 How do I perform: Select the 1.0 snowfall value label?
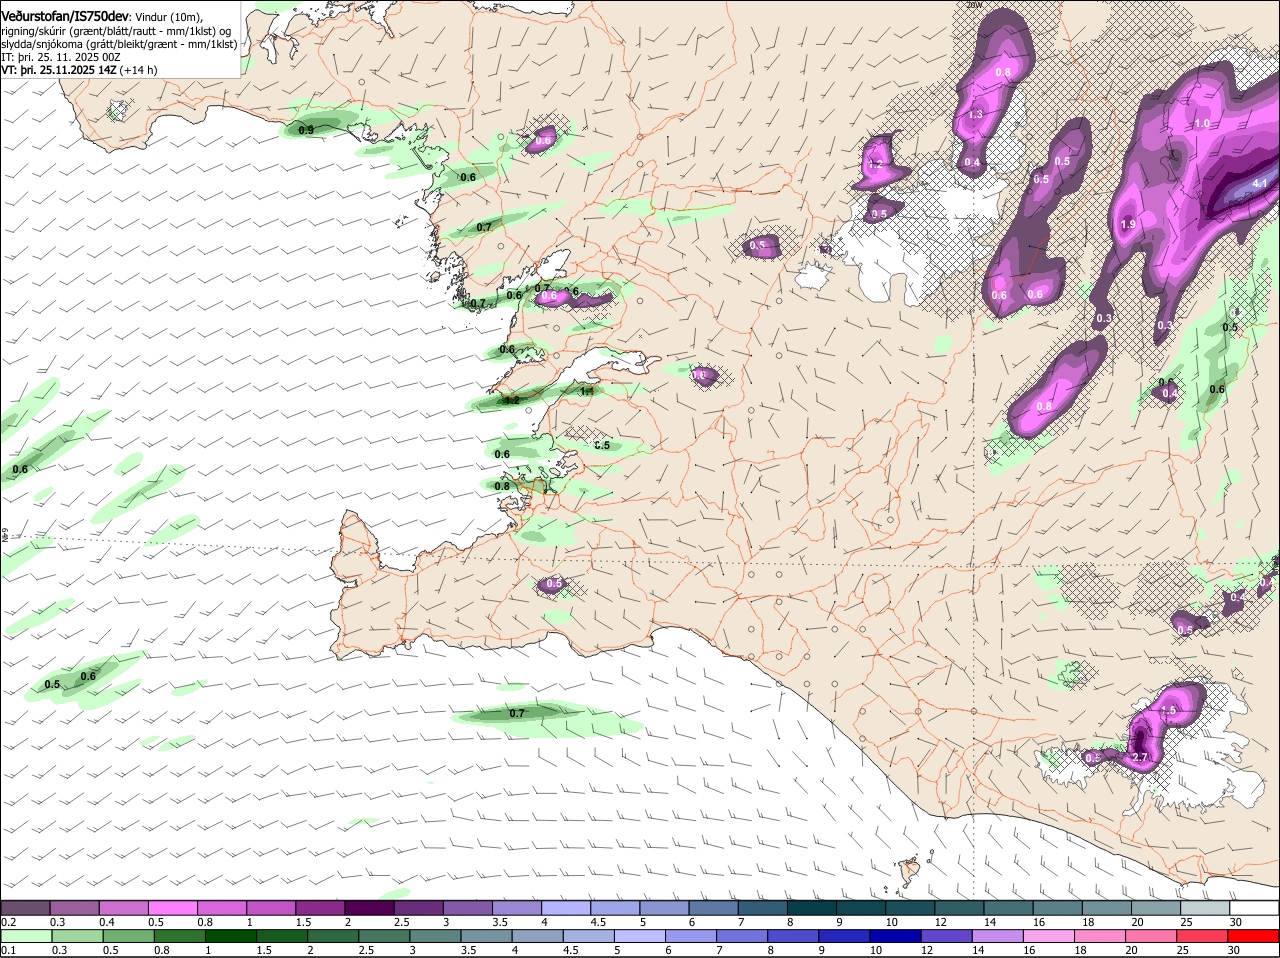click(x=1202, y=123)
